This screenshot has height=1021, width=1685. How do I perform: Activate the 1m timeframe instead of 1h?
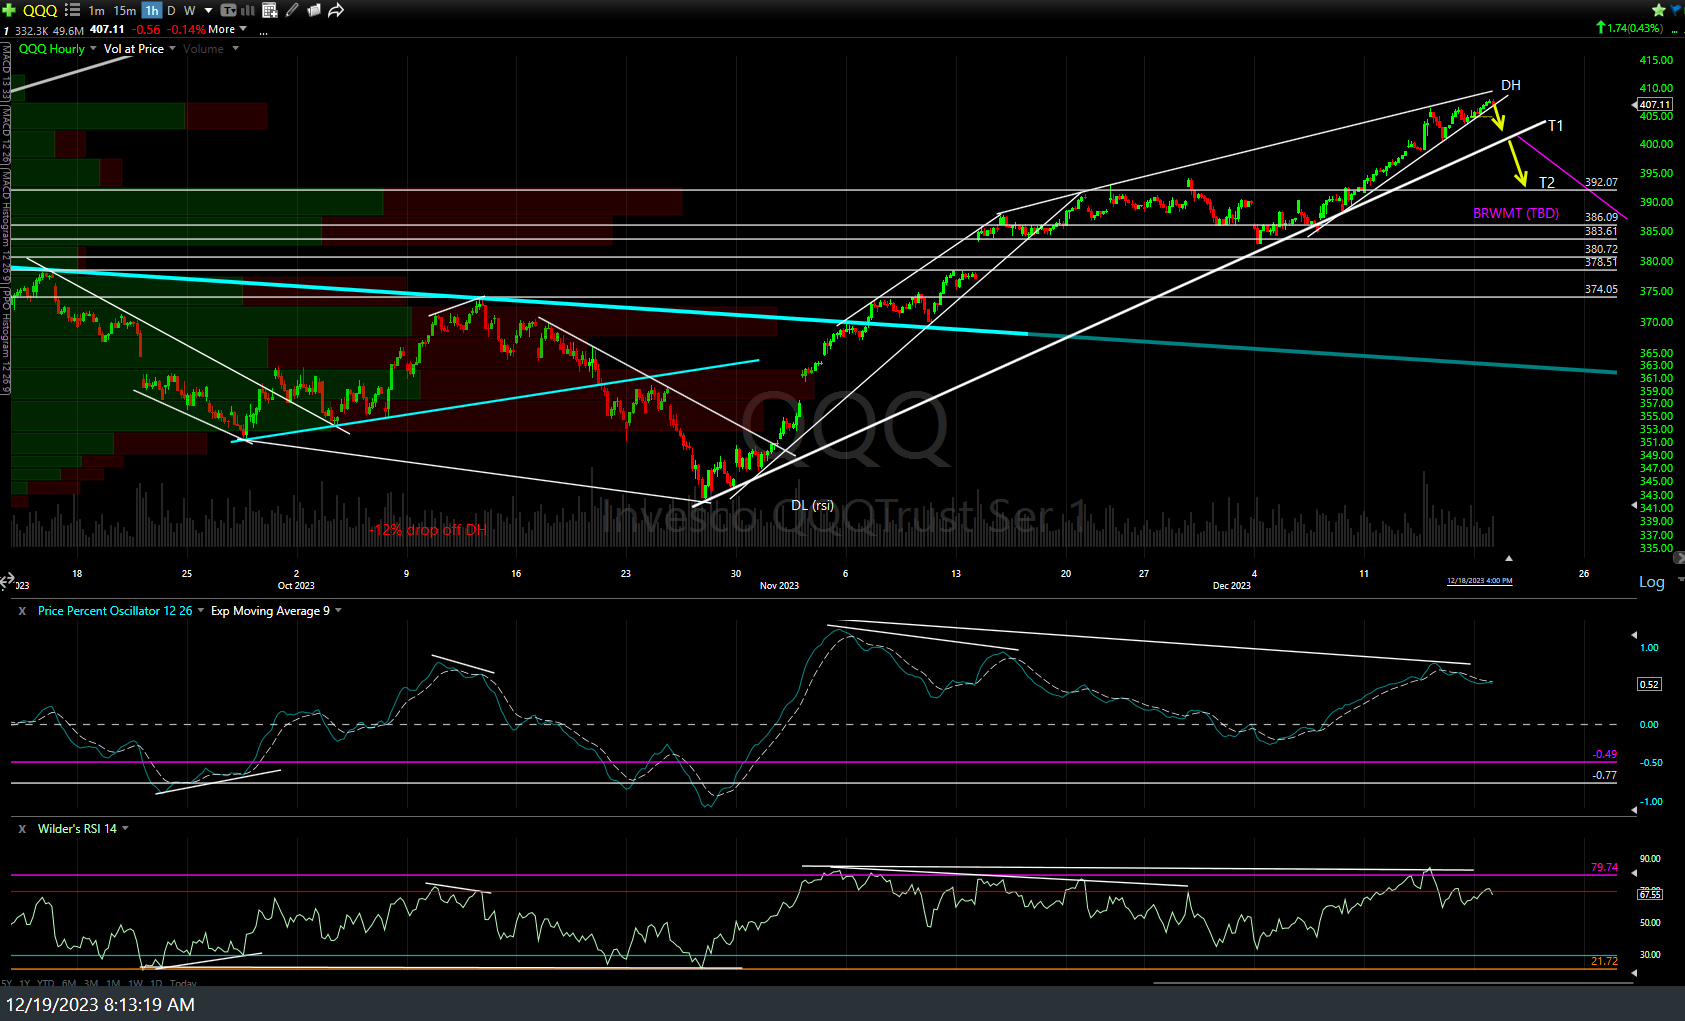[x=96, y=10]
